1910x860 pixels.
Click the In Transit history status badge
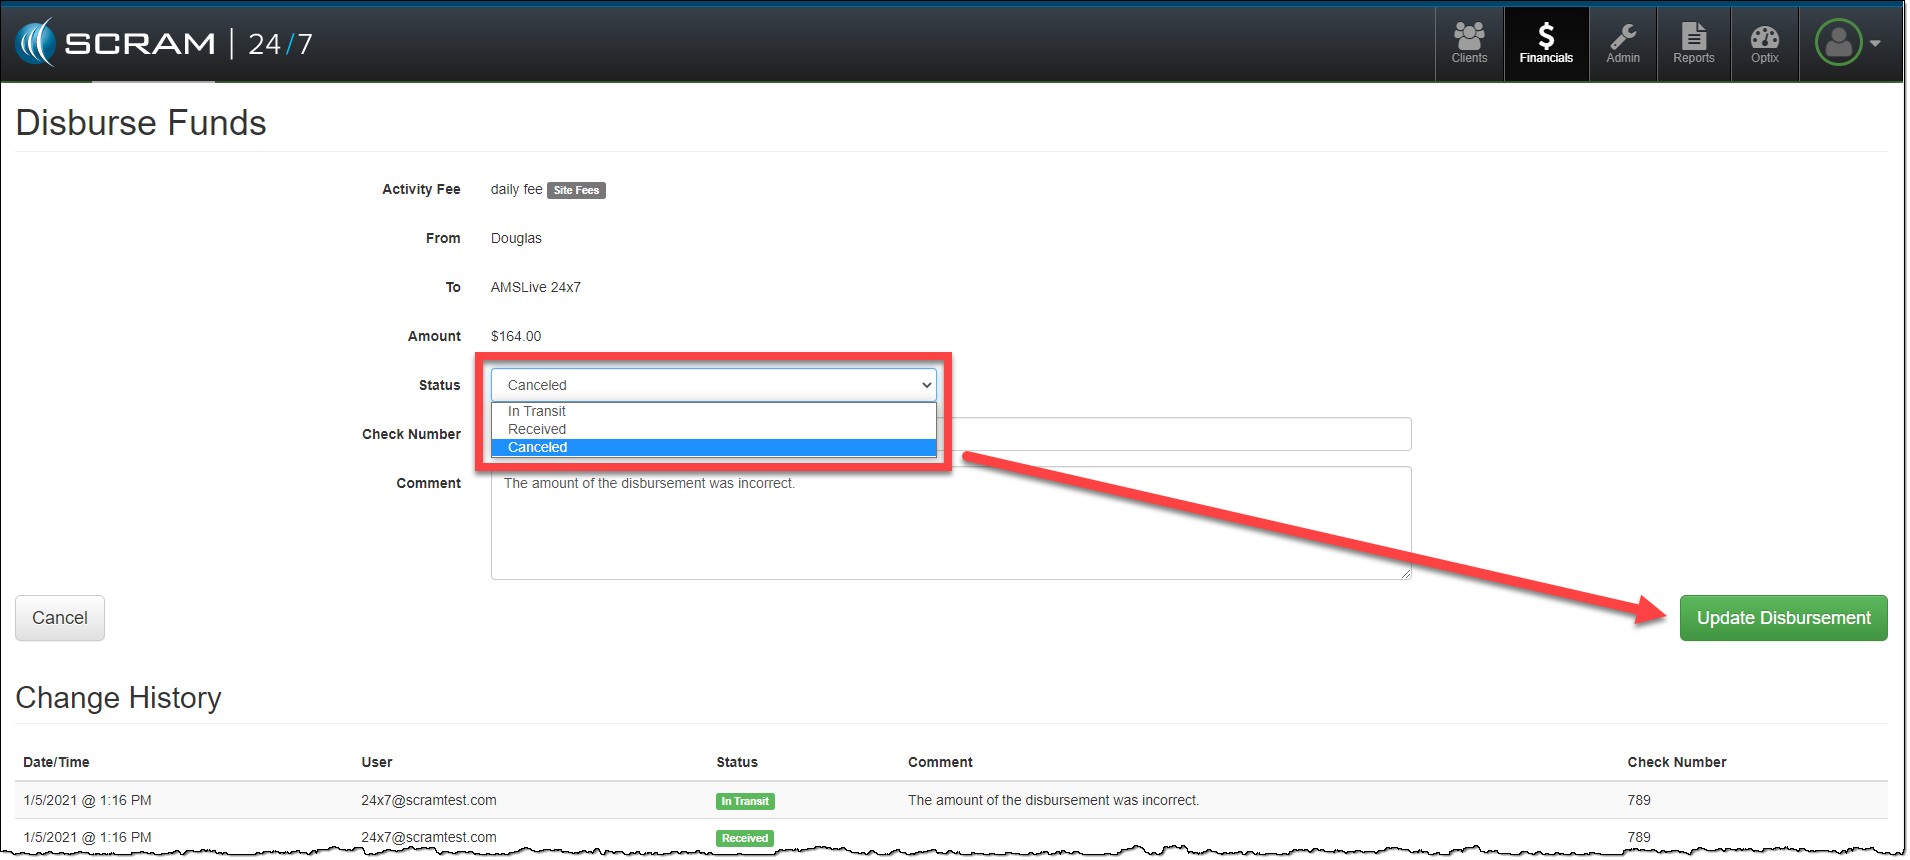745,801
